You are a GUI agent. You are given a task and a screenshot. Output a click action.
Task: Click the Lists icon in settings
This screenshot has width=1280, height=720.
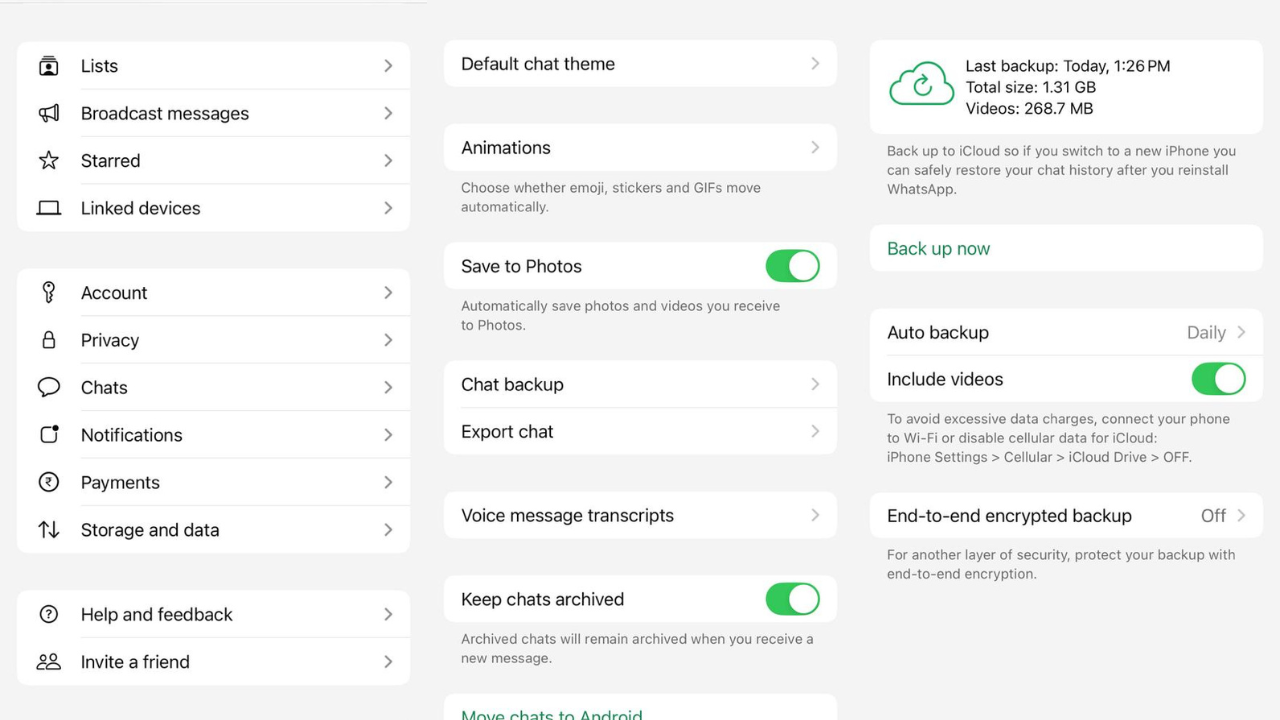[x=48, y=66]
